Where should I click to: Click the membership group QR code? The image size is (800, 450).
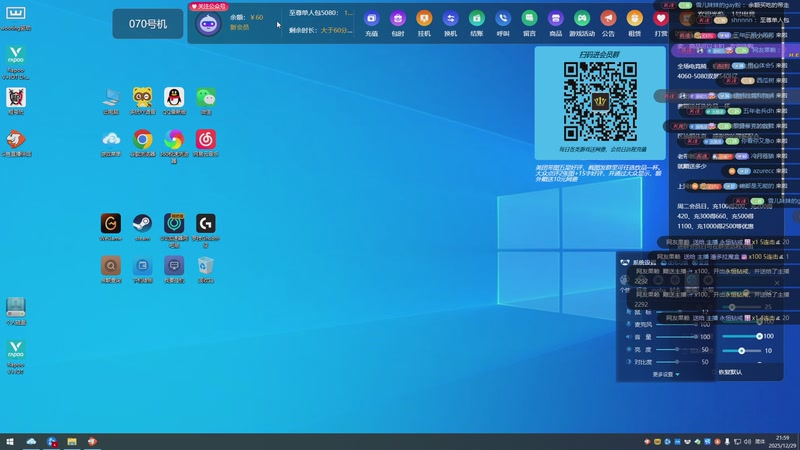(x=600, y=101)
